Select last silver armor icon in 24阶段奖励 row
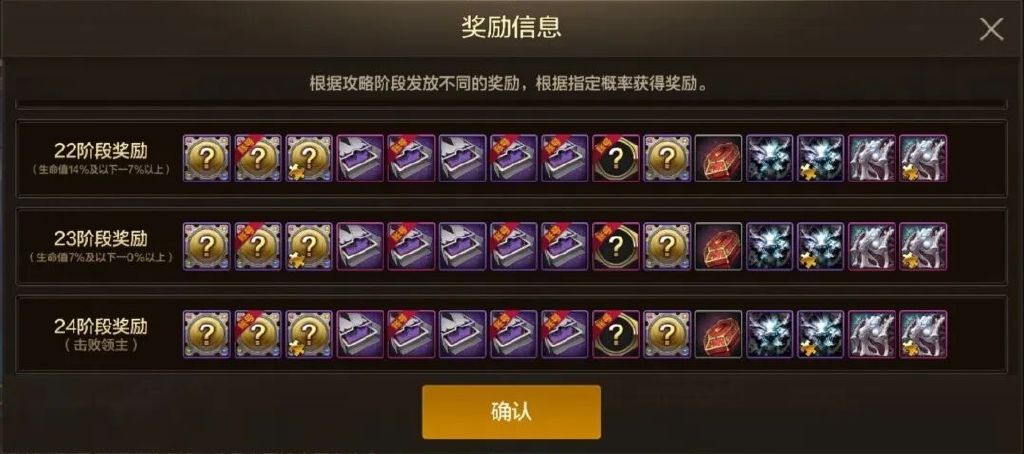 [923, 334]
